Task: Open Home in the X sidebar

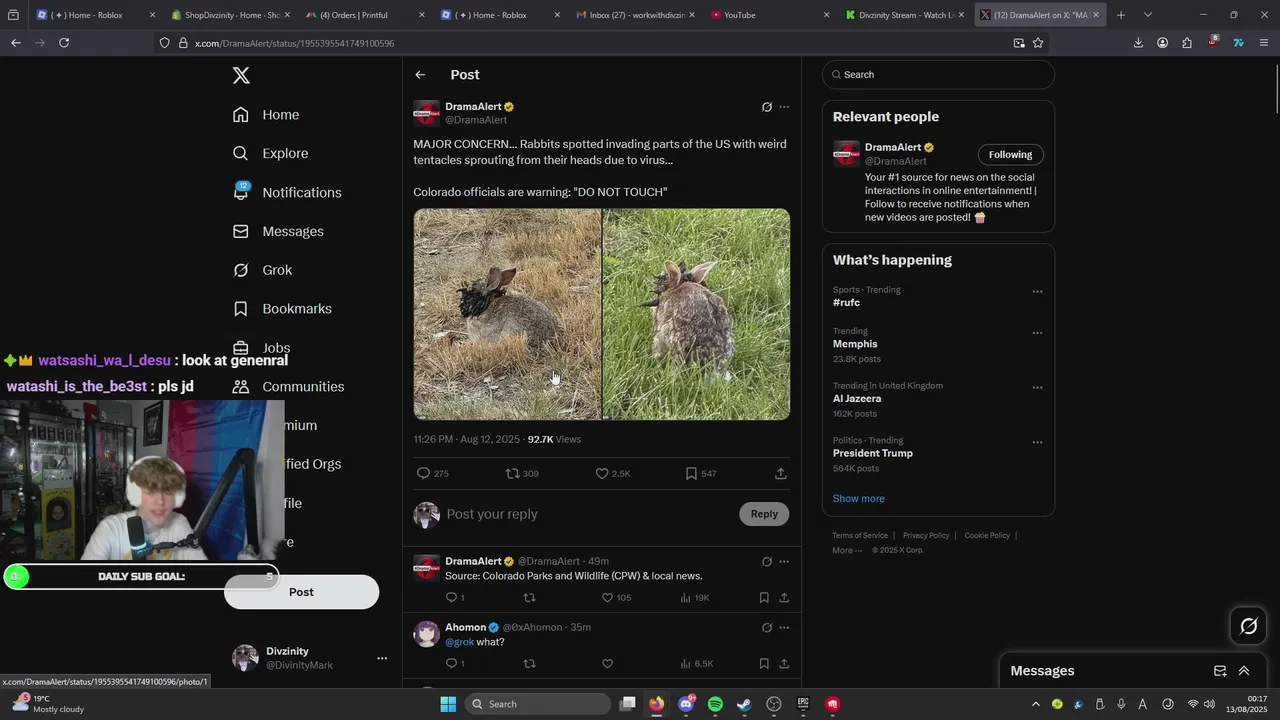Action: [266, 115]
